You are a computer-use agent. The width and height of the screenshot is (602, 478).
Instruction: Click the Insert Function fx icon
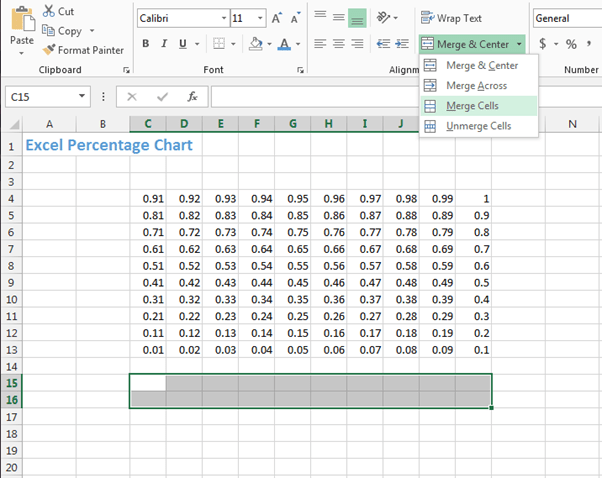(193, 97)
